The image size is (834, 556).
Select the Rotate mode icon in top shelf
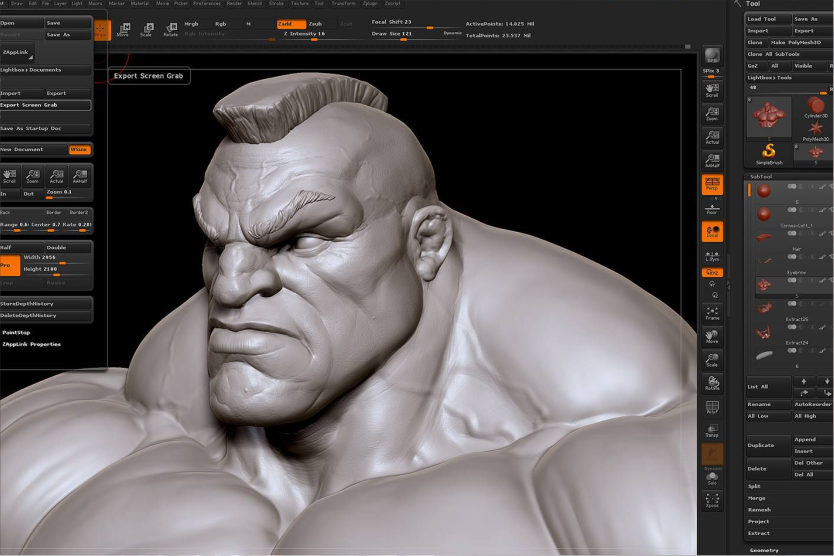click(170, 30)
